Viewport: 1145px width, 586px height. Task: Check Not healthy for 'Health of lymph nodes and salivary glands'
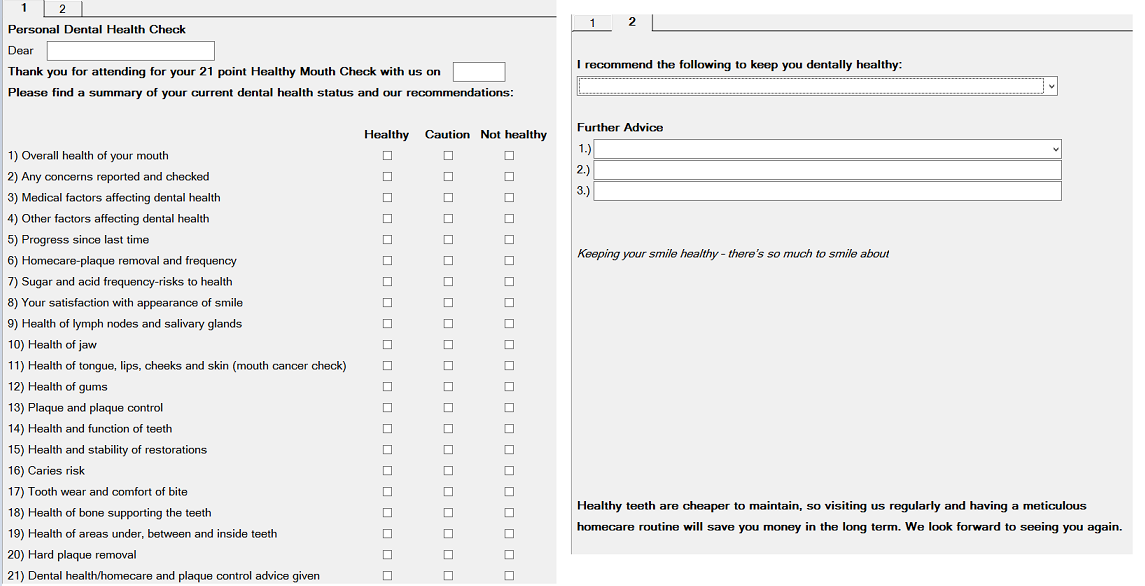[508, 323]
